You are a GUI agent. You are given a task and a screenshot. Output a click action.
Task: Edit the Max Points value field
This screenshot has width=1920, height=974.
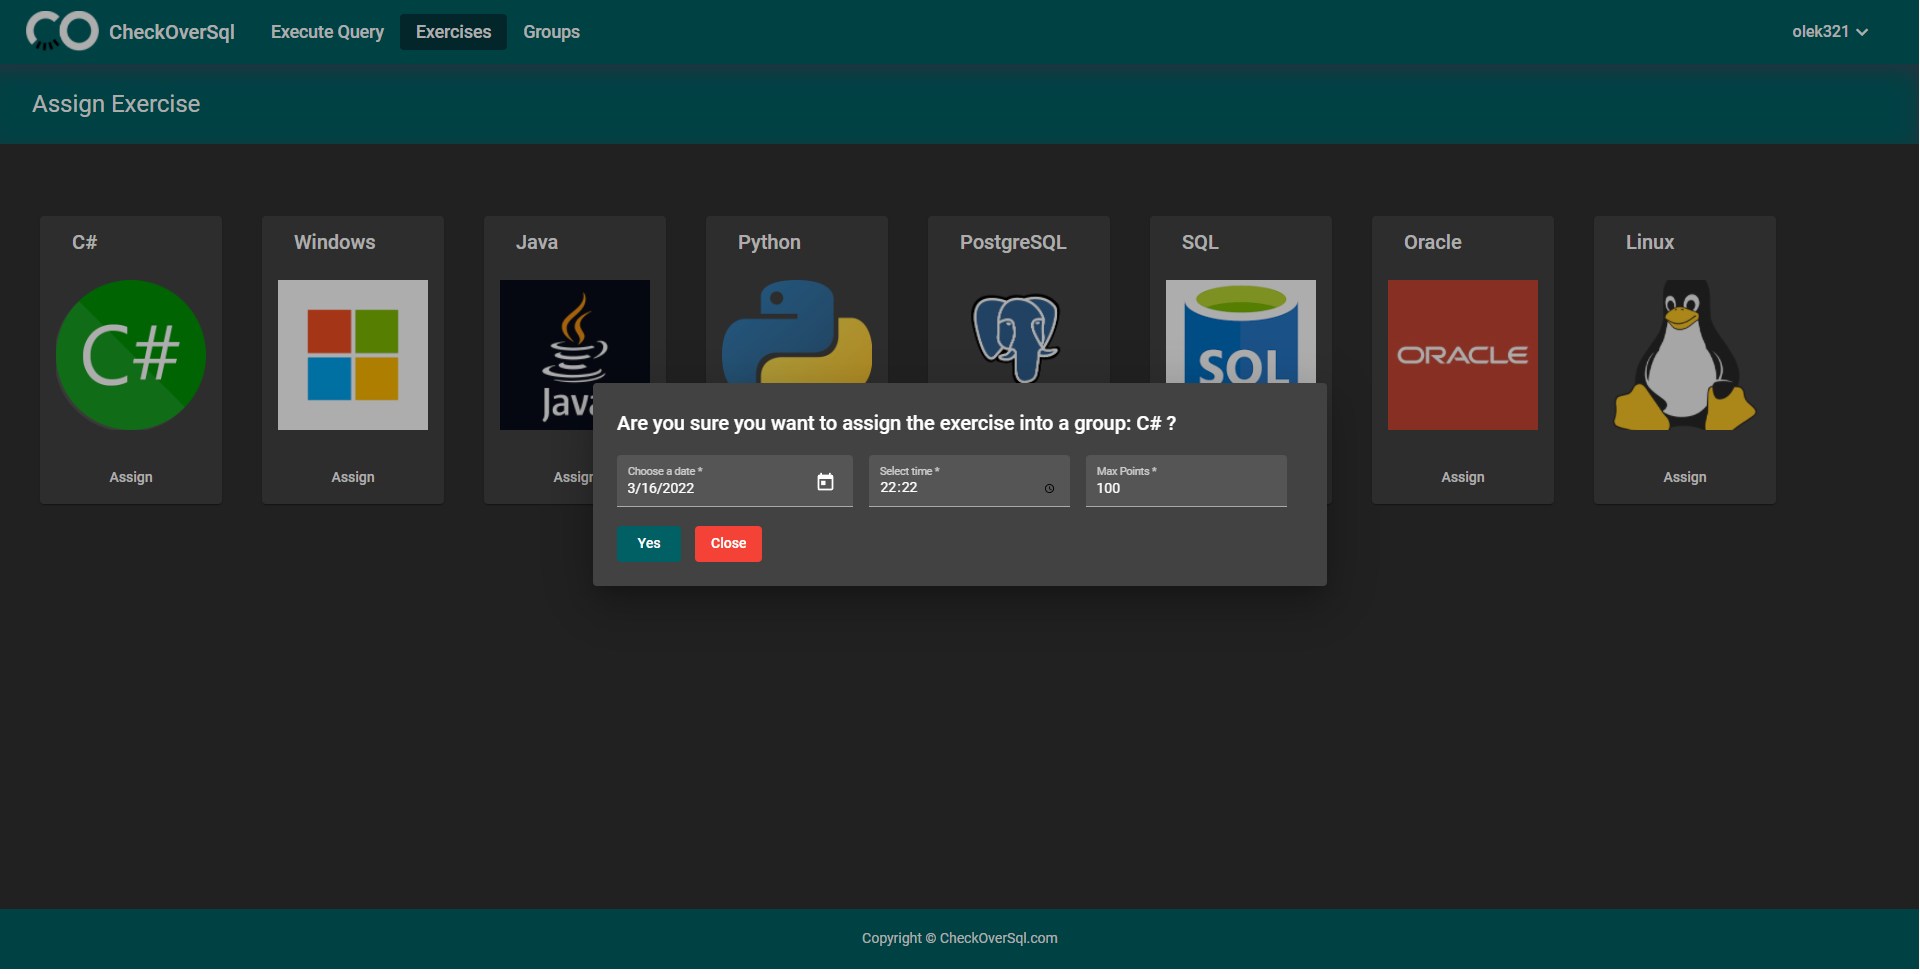pyautogui.click(x=1185, y=488)
